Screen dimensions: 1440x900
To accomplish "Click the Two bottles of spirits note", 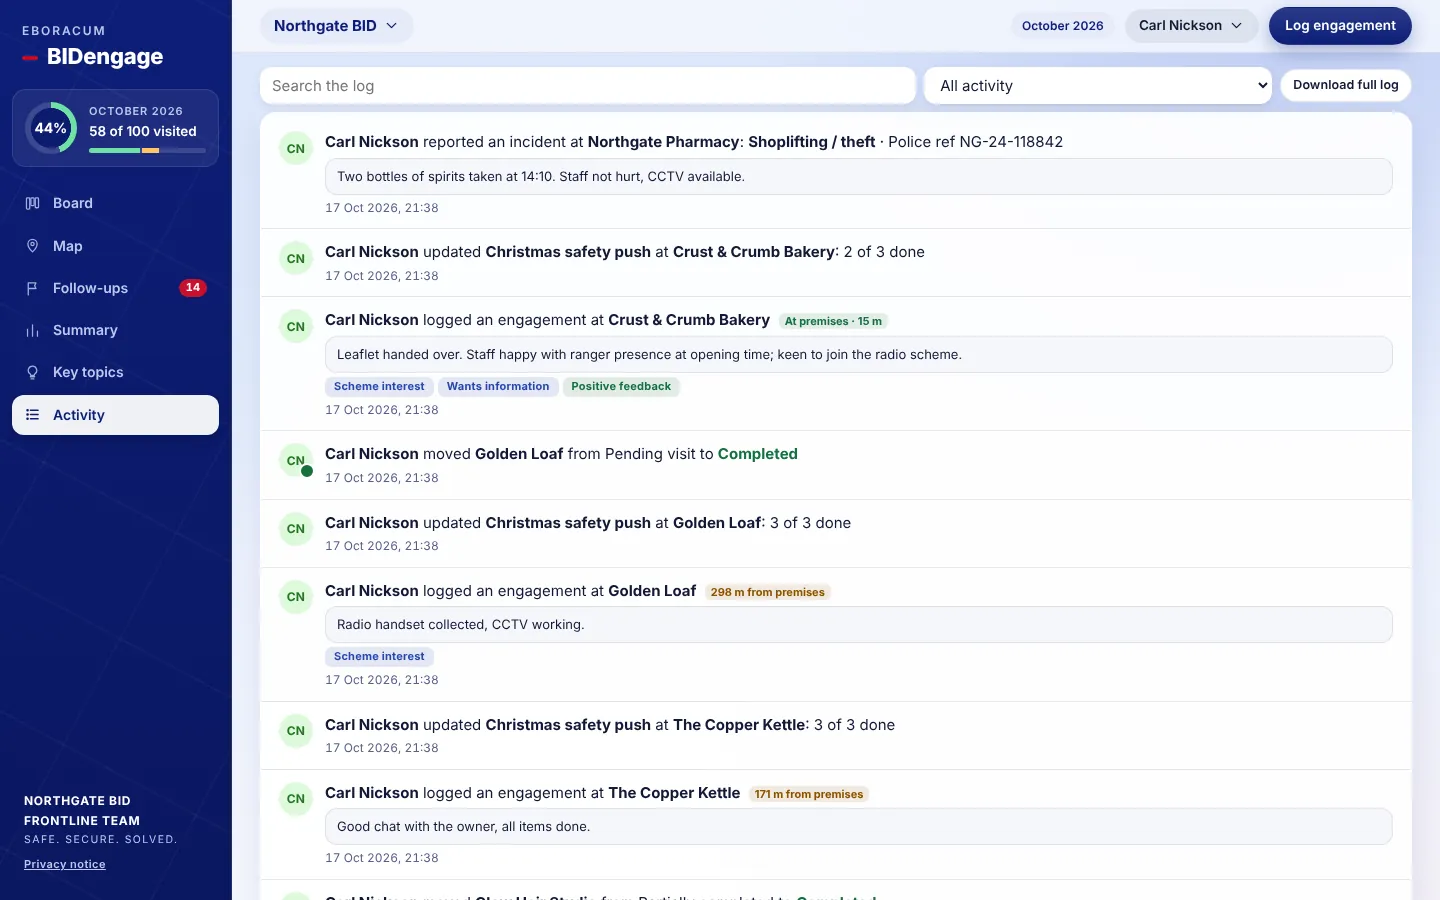I will click(858, 177).
